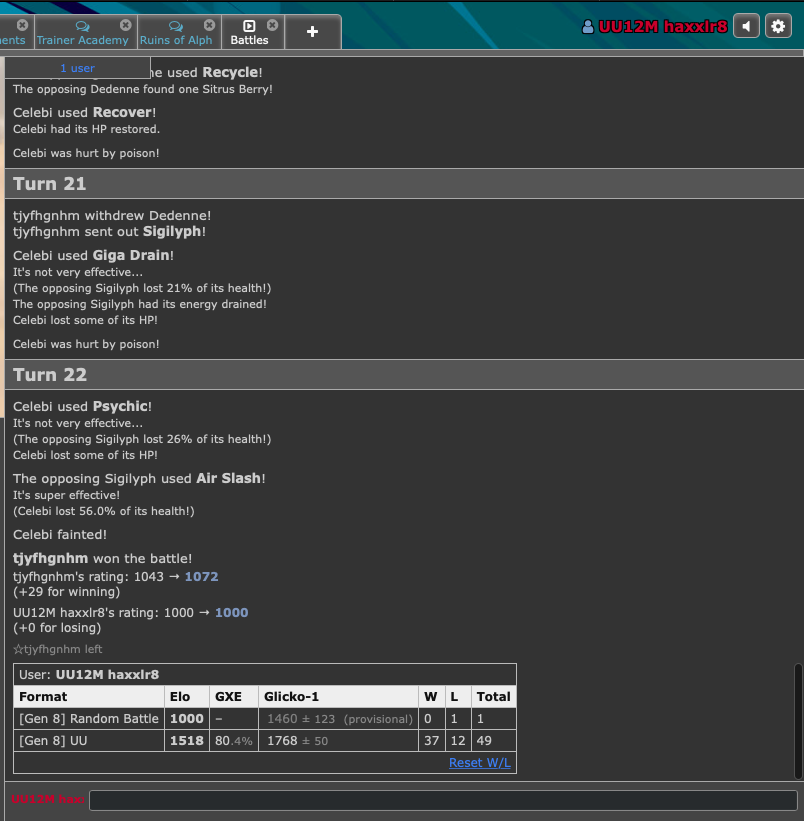Screen dimensions: 804x821
Task: Close the Battles tab
Action: pyautogui.click(x=272, y=25)
